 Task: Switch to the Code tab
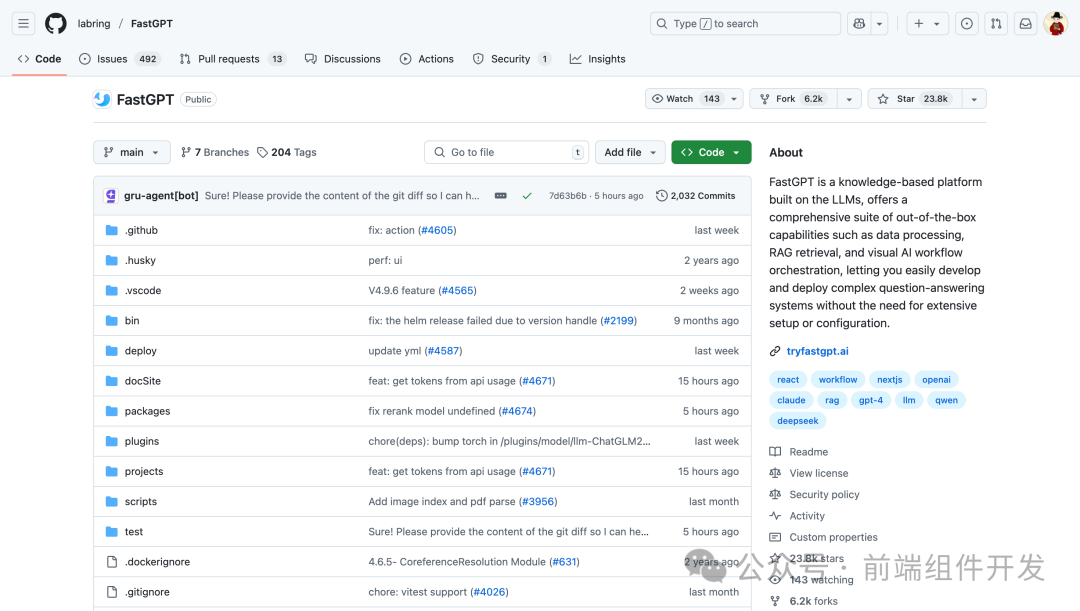click(x=39, y=59)
